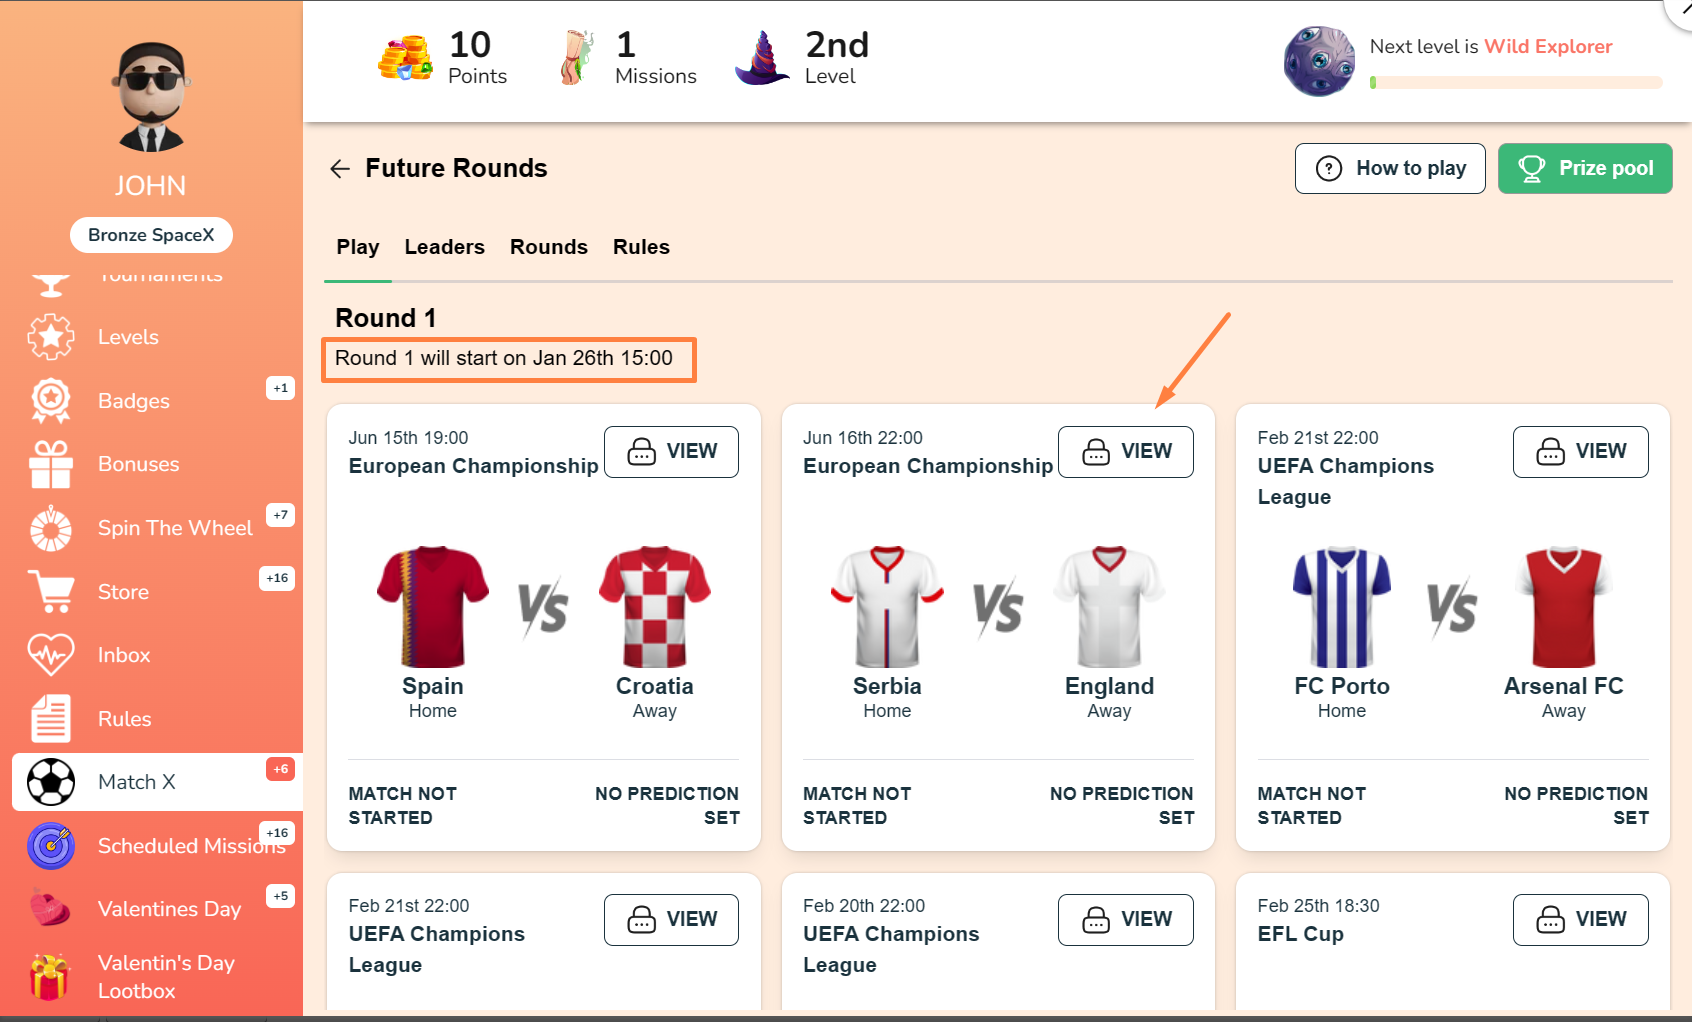
Task: Open the Rules tab next to Rounds
Action: click(641, 247)
